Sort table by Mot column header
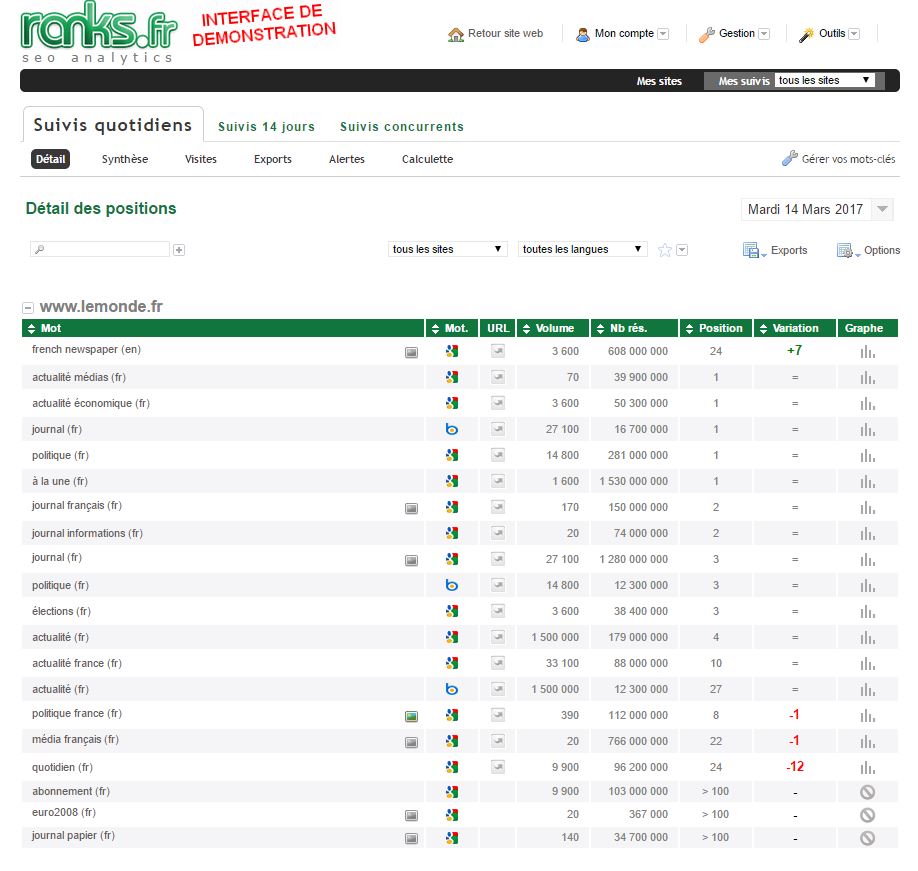 coord(222,328)
